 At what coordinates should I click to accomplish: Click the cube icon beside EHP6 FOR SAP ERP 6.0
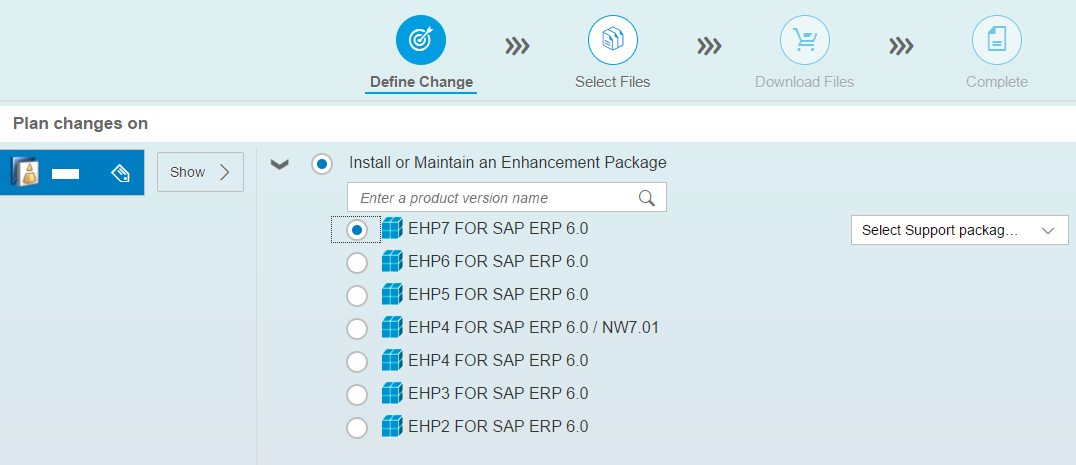tap(392, 261)
